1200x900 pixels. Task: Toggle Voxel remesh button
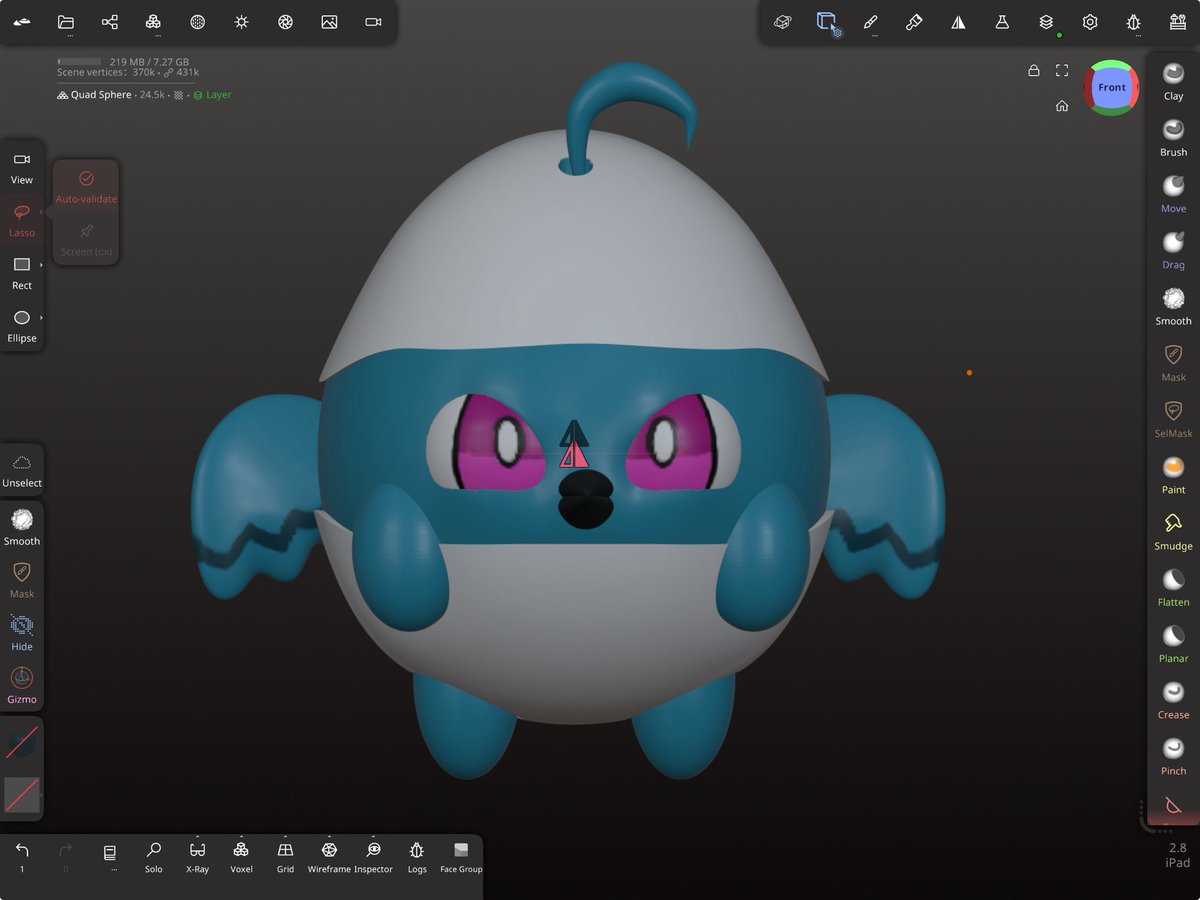pyautogui.click(x=241, y=857)
